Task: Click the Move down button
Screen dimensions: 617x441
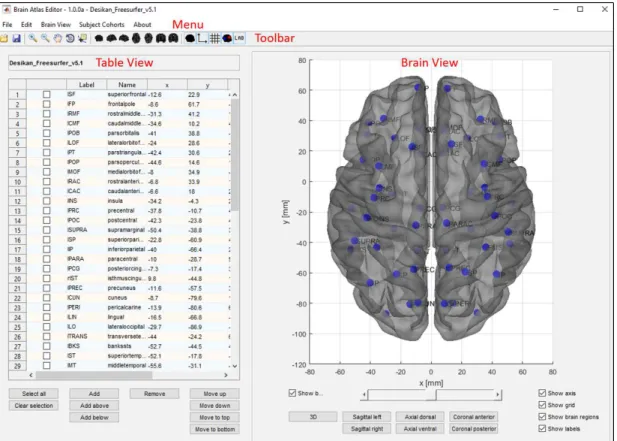Action: click(214, 406)
